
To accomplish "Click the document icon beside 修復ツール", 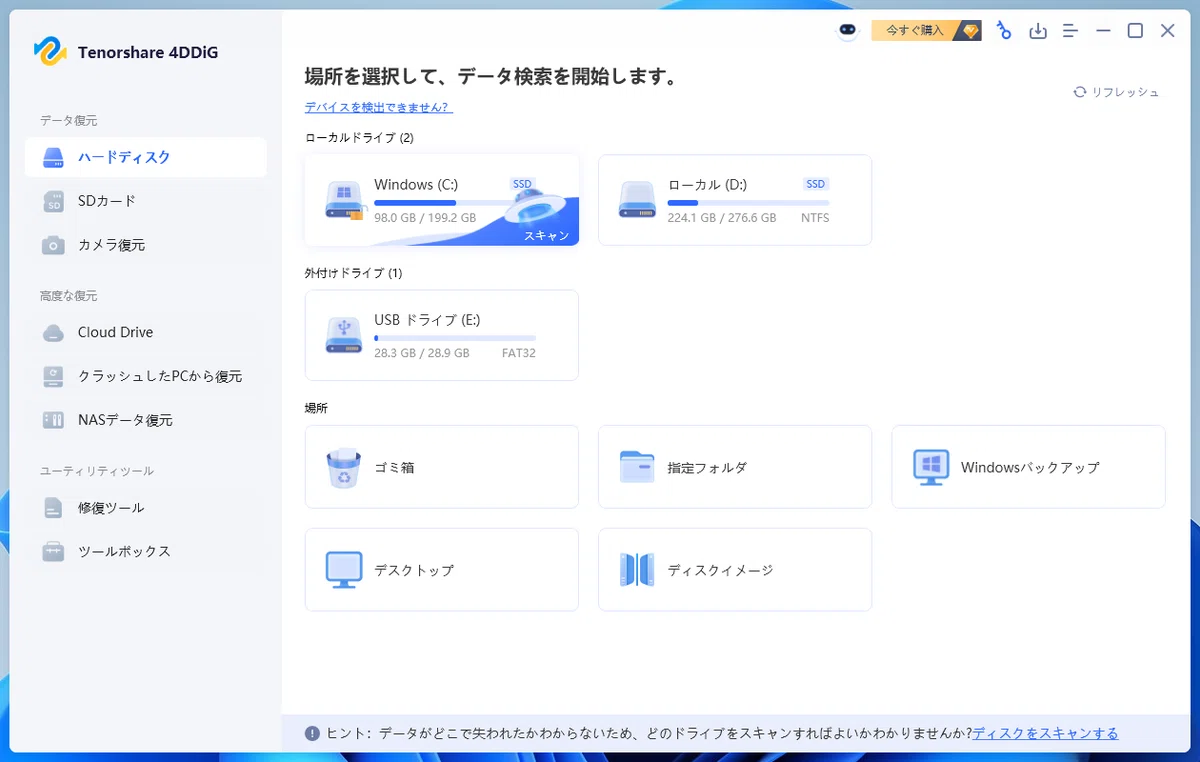I will 54,508.
